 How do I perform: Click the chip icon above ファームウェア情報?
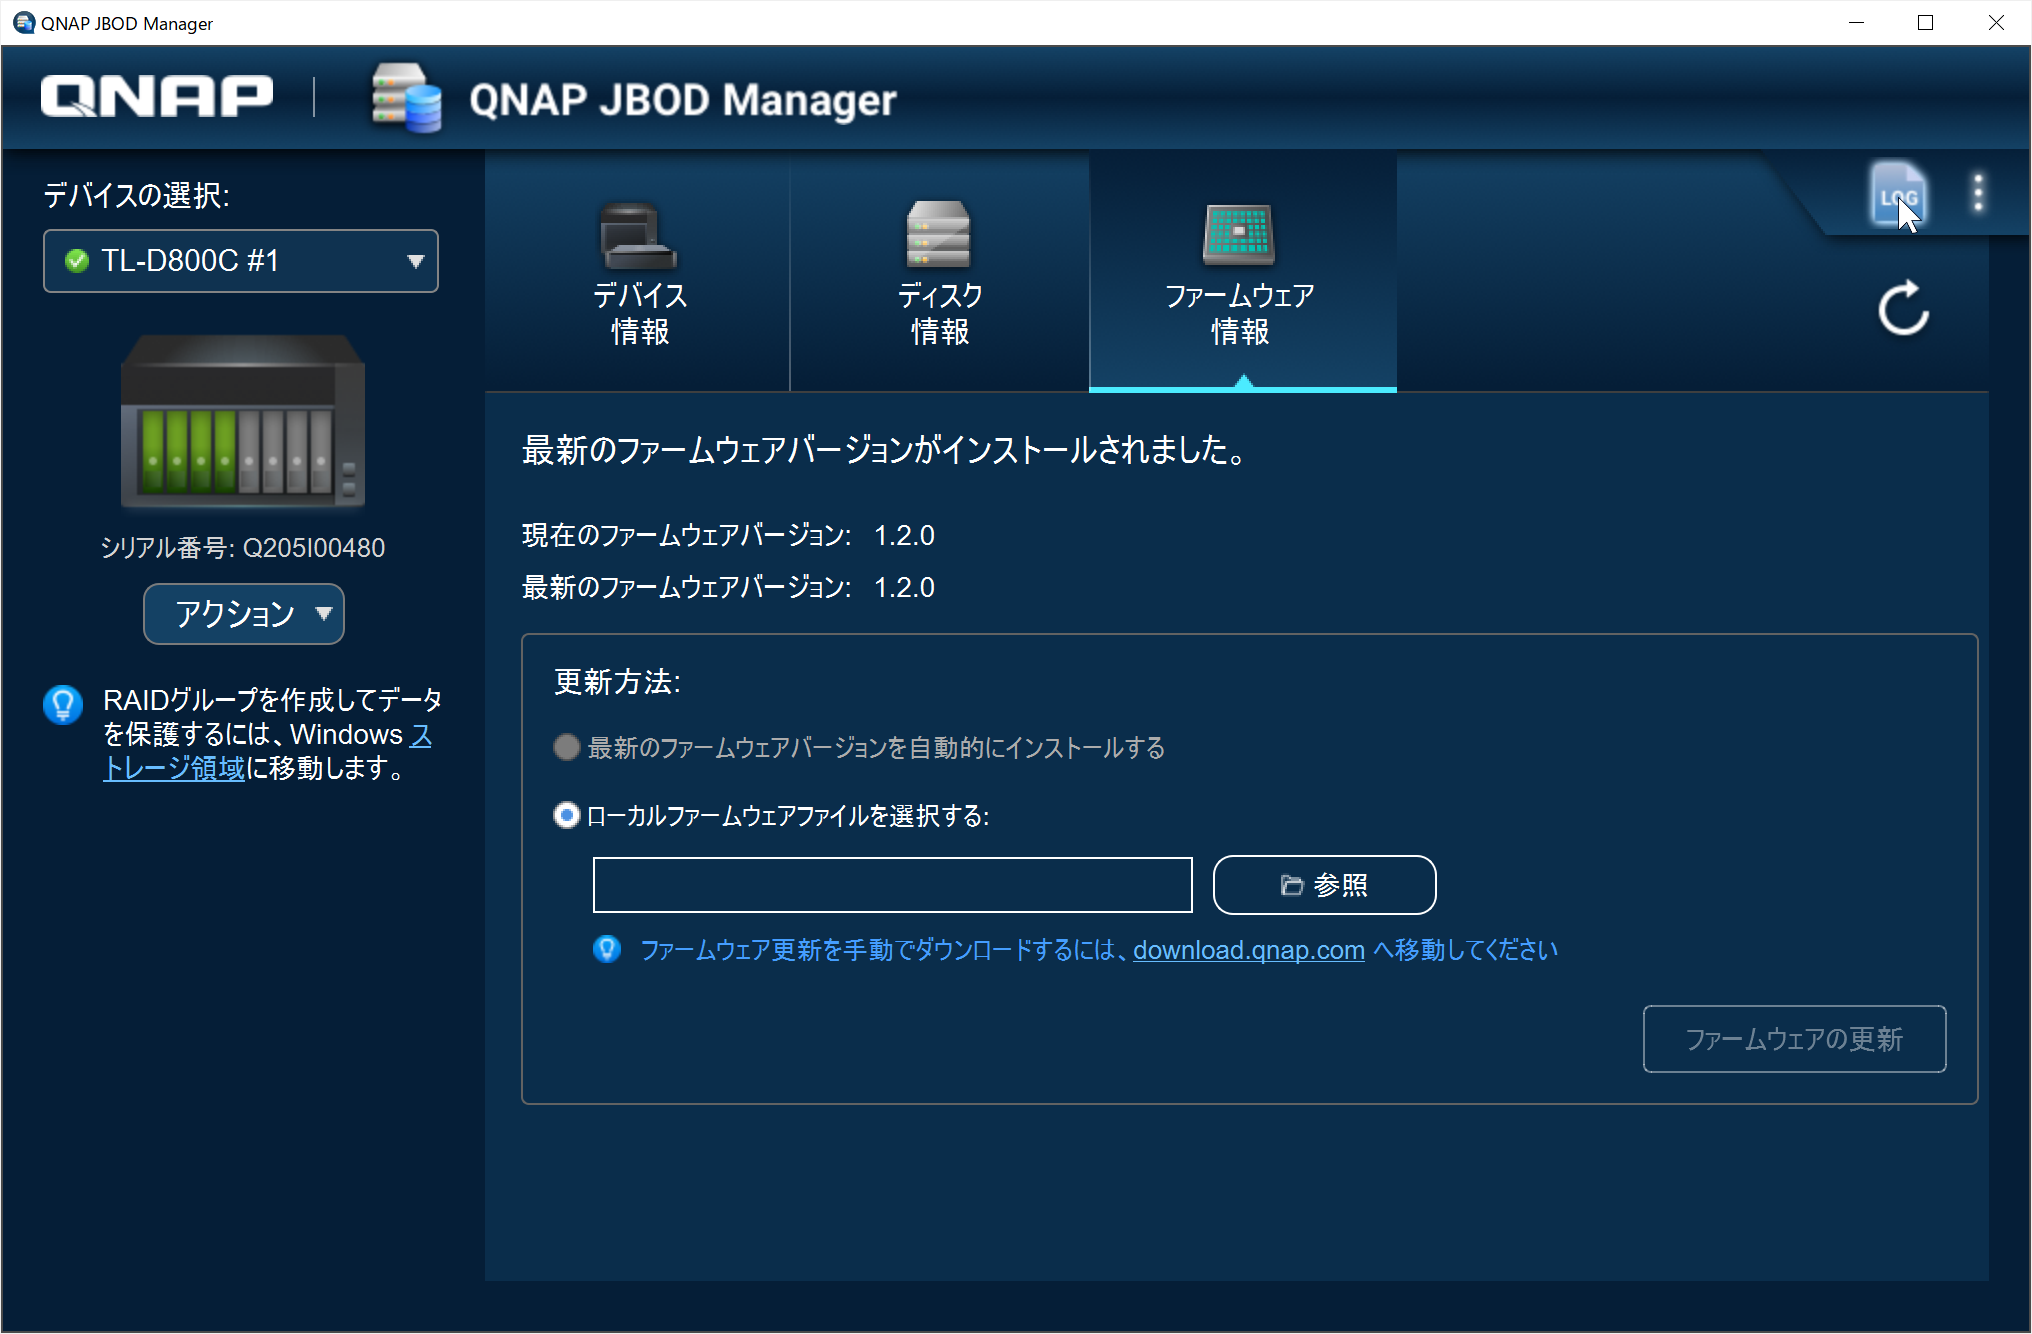[1240, 236]
